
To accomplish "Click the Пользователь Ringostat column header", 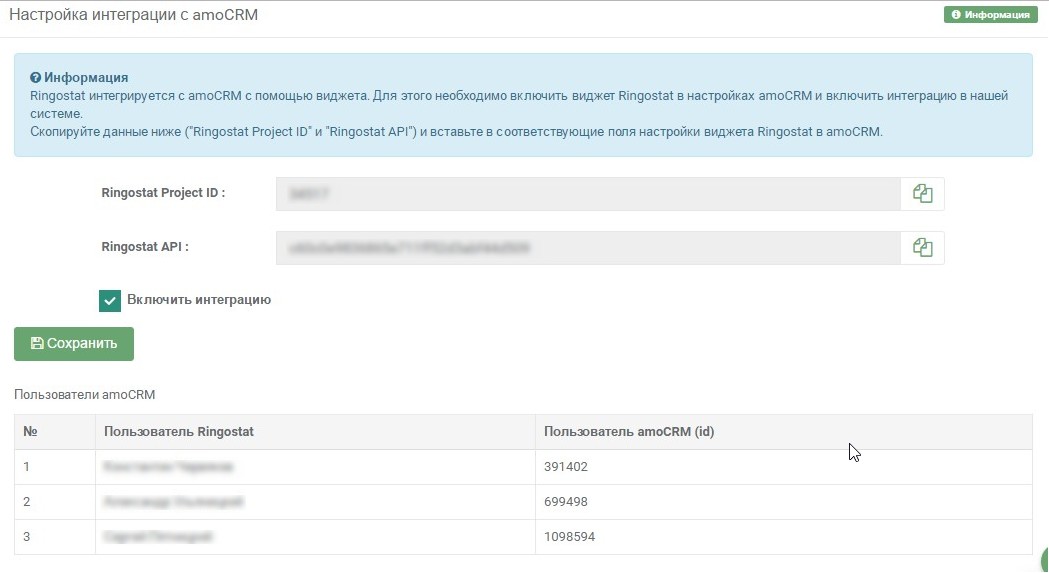I will coord(315,432).
